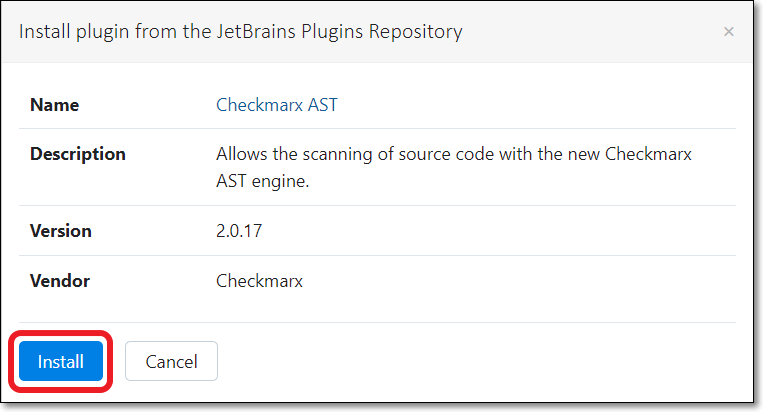Close the dialog with the X icon
Image resolution: width=763 pixels, height=412 pixels.
(729, 32)
